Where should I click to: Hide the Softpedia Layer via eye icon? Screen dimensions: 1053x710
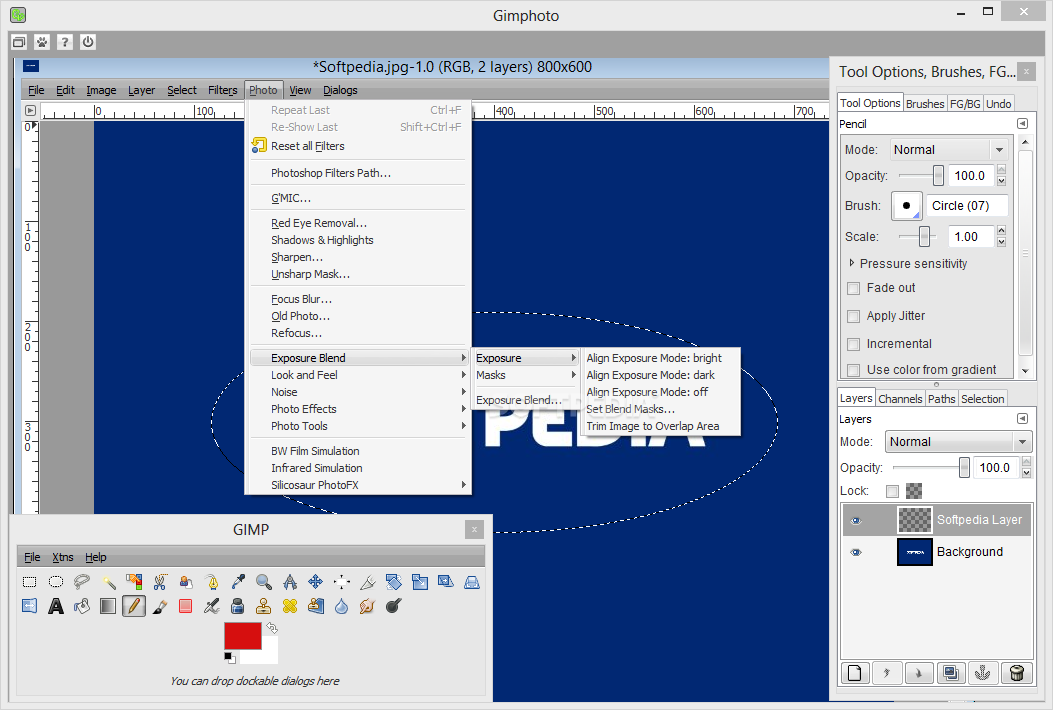[856, 521]
